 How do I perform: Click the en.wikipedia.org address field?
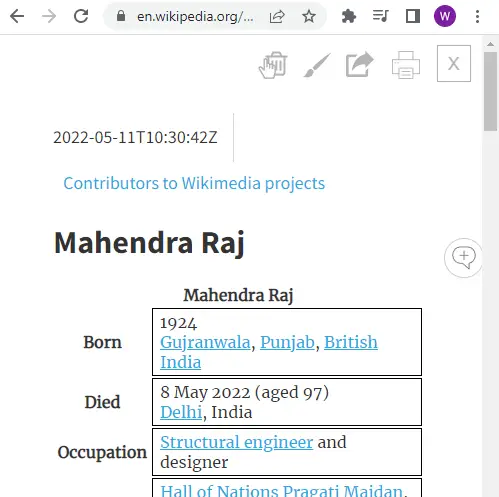pos(195,16)
